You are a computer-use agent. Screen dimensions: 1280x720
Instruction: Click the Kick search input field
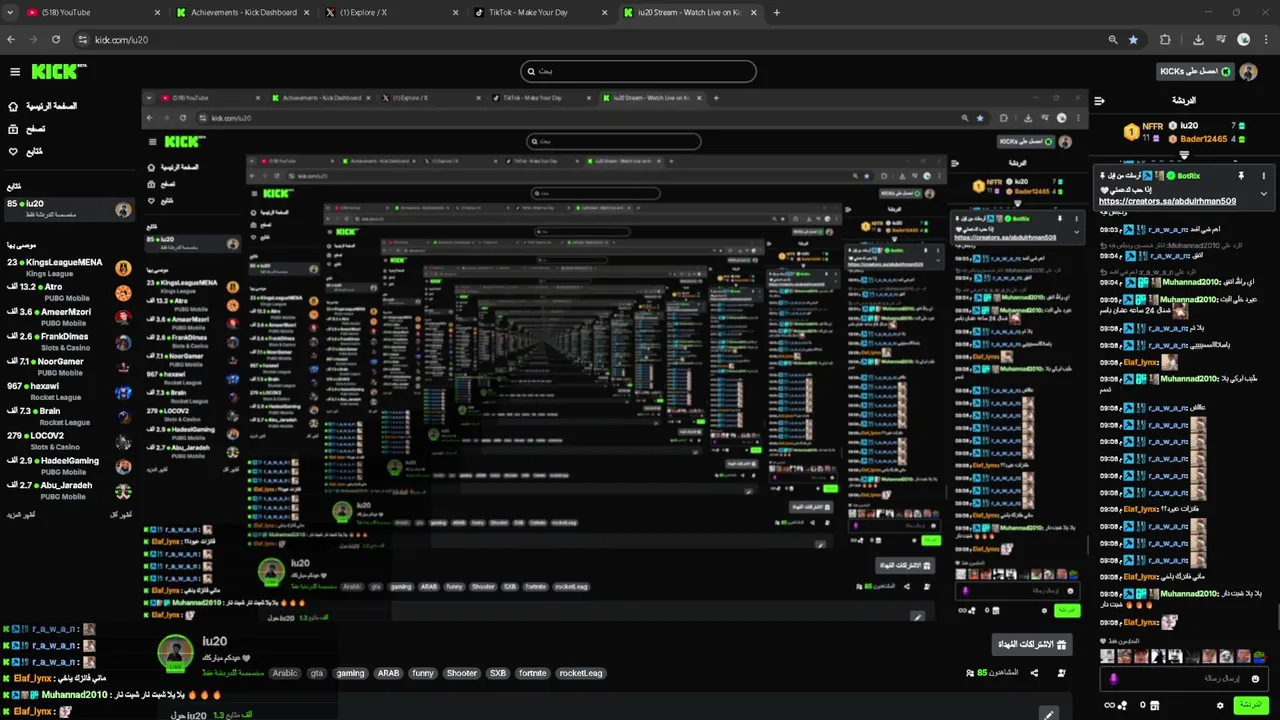pyautogui.click(x=638, y=71)
